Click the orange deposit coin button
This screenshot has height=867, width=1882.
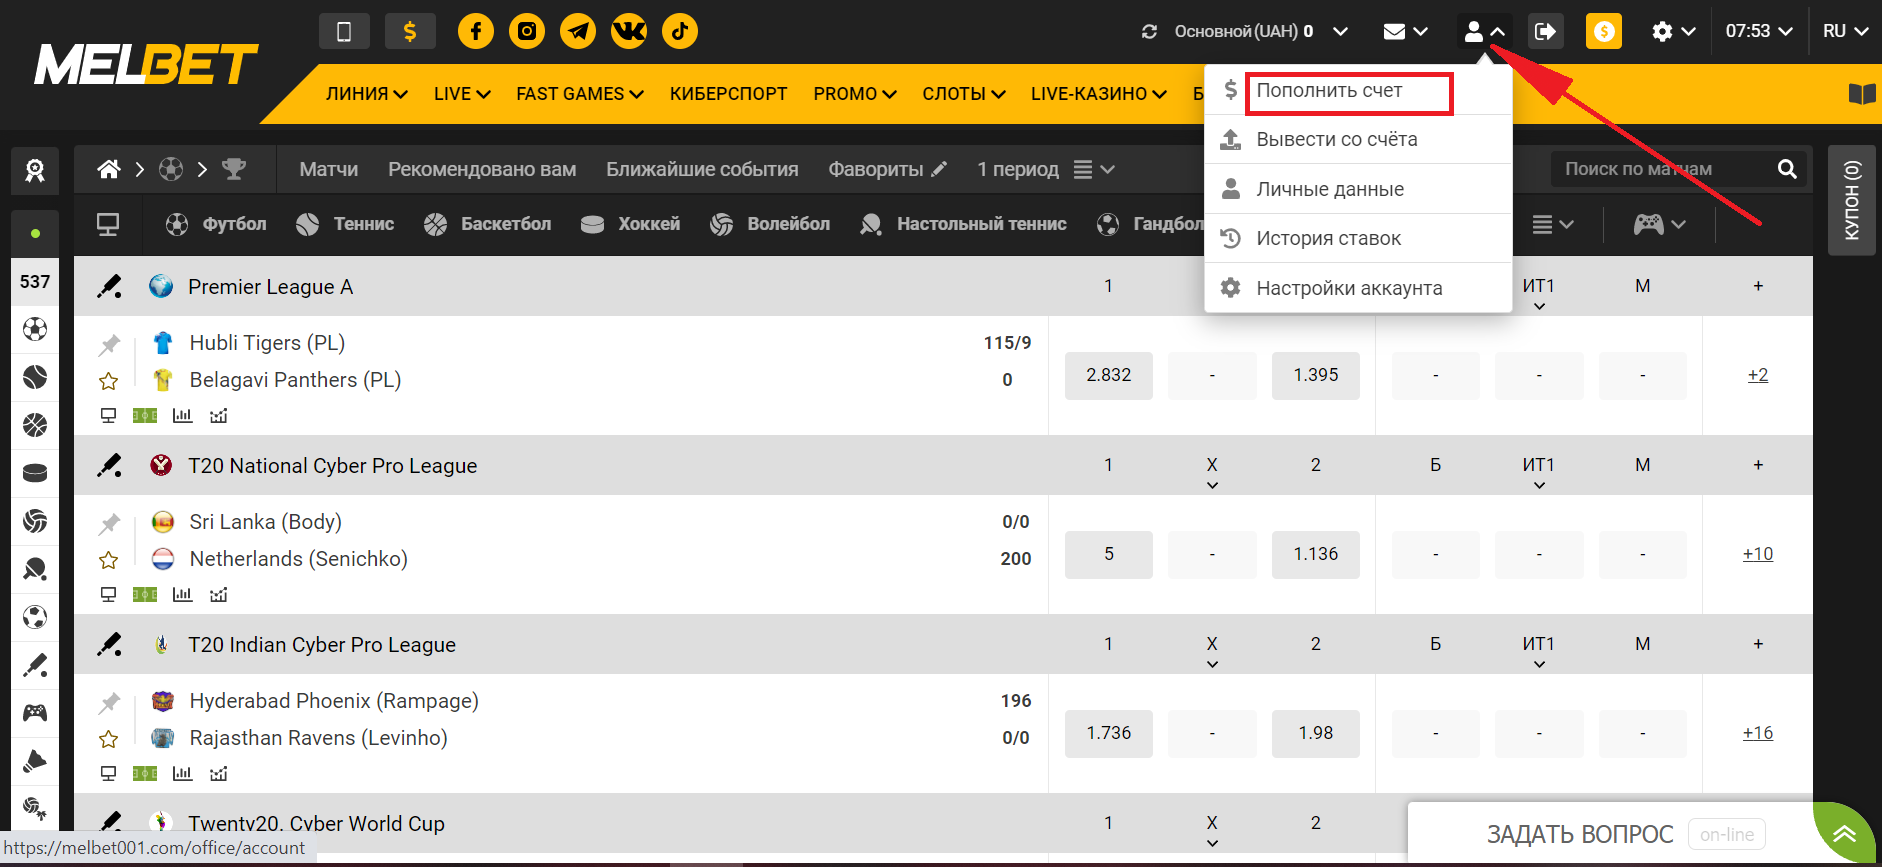[1604, 31]
